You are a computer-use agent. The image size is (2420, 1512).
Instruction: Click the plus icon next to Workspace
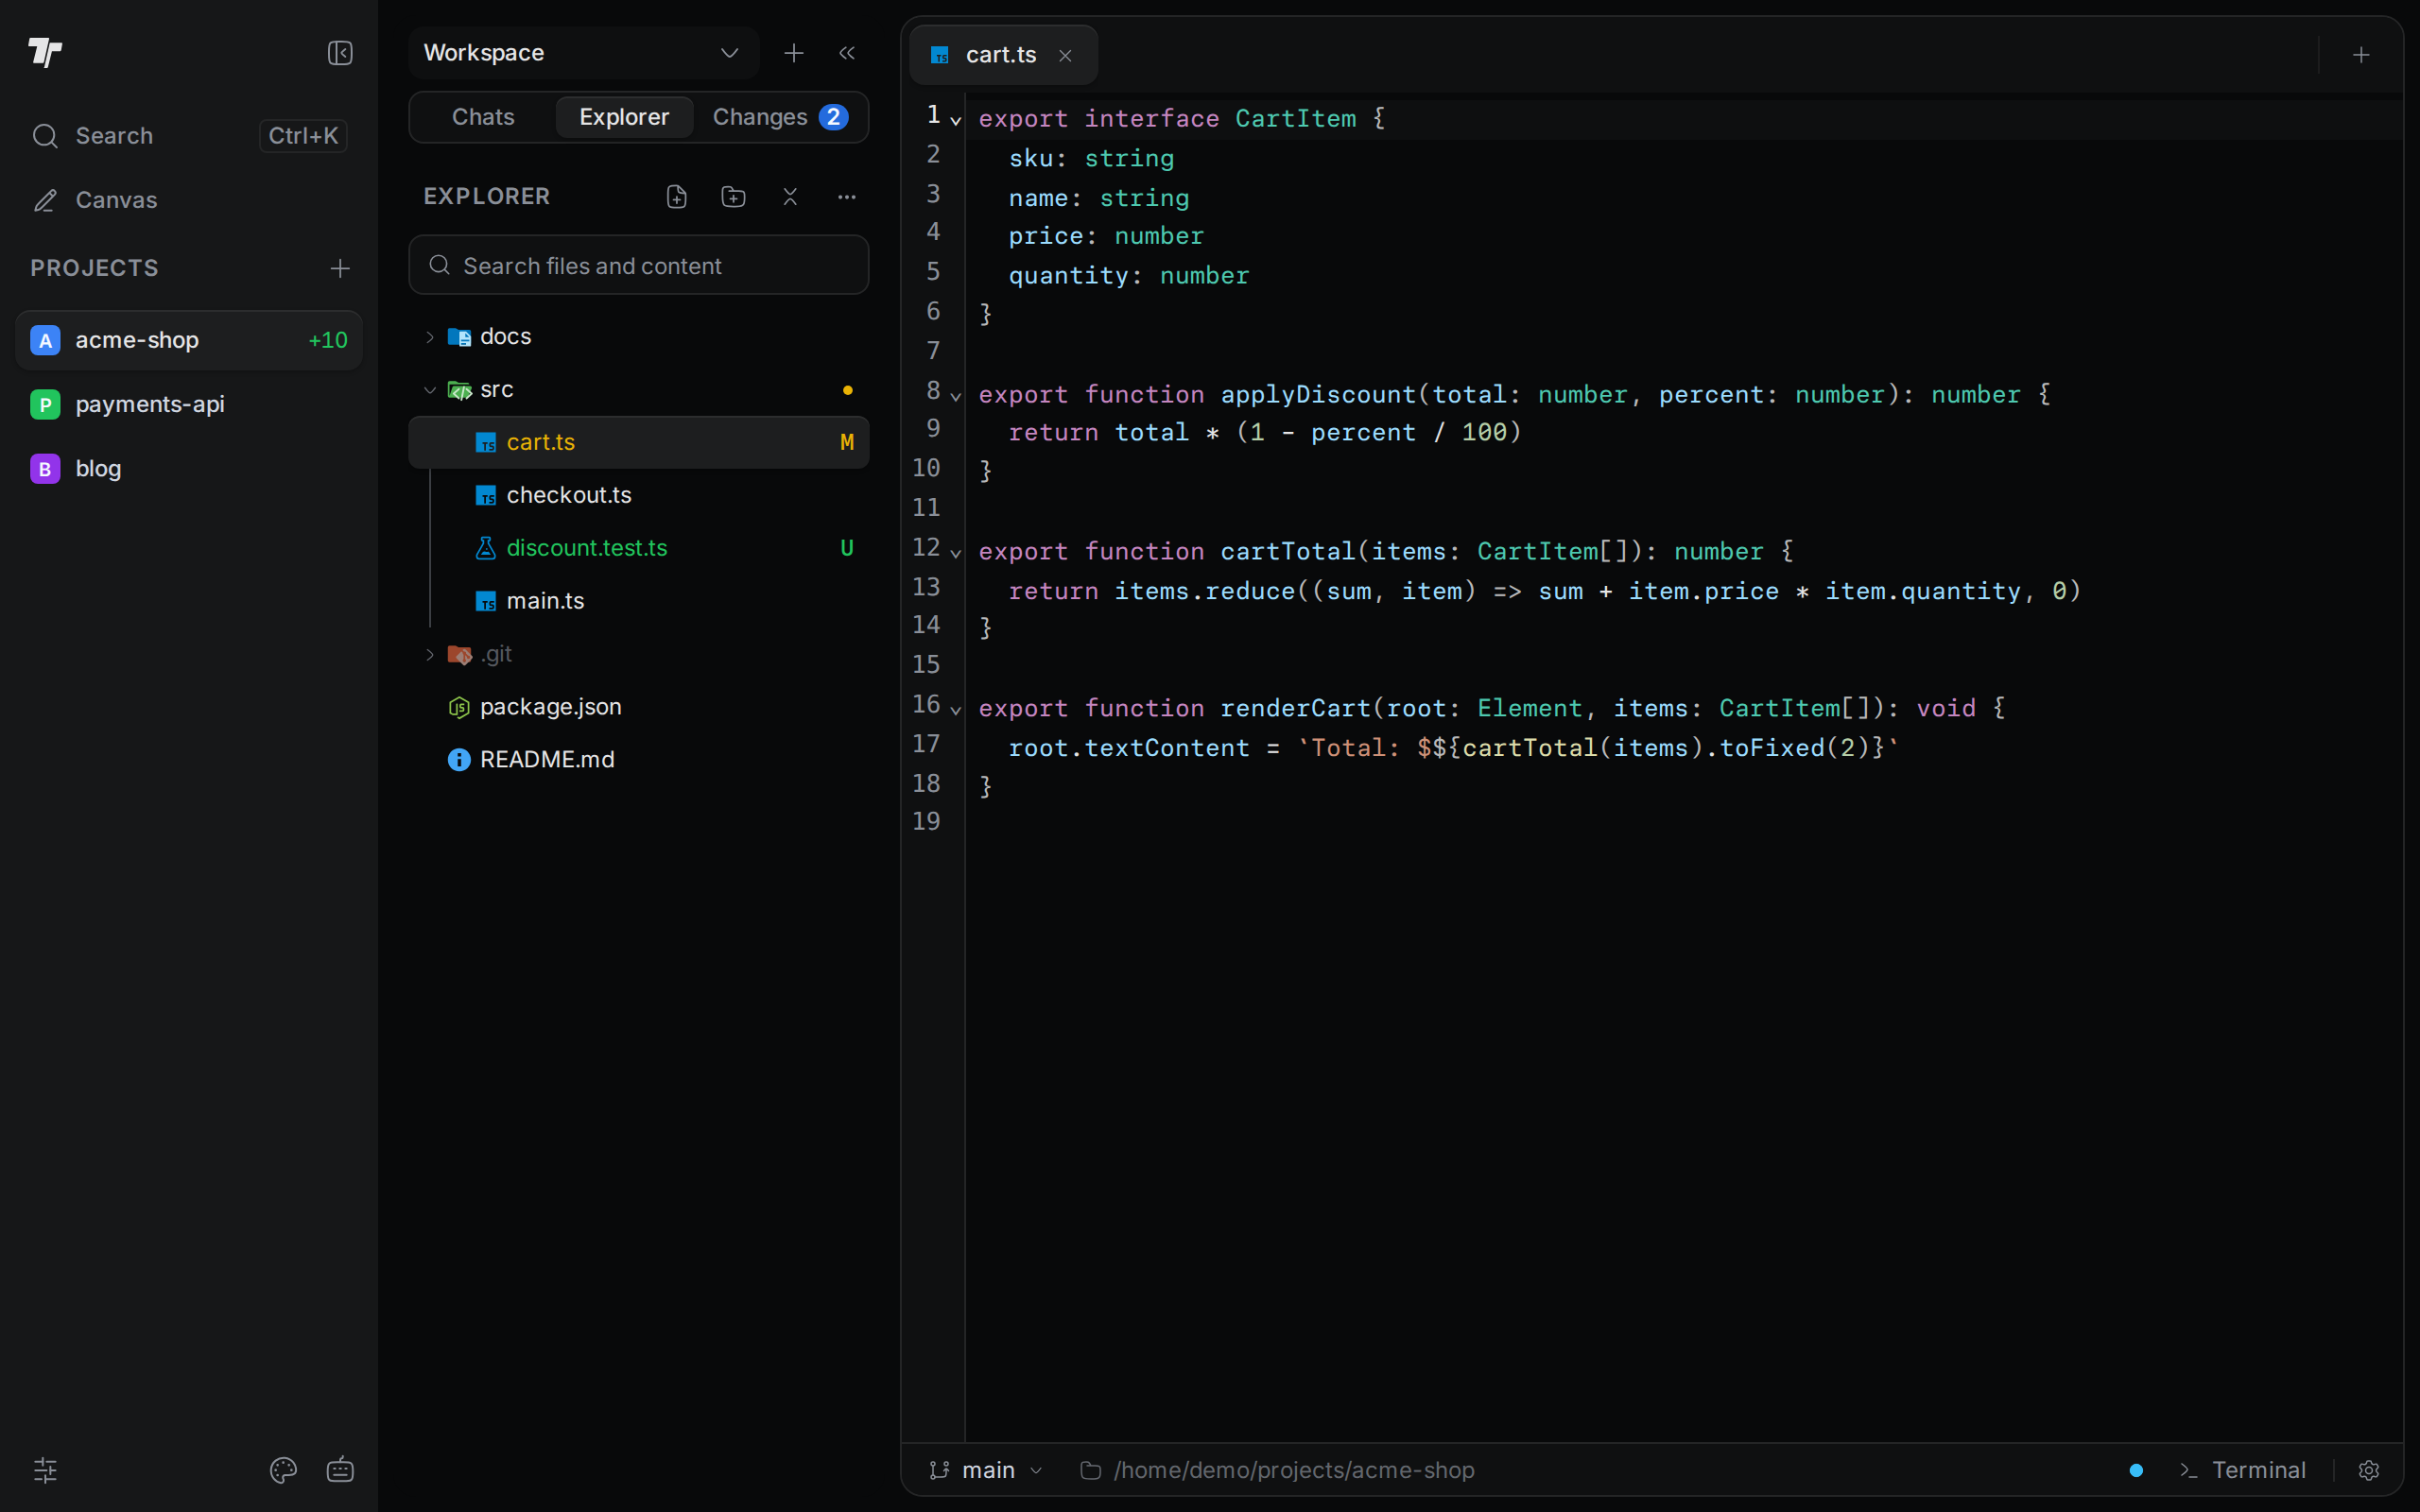coord(794,53)
